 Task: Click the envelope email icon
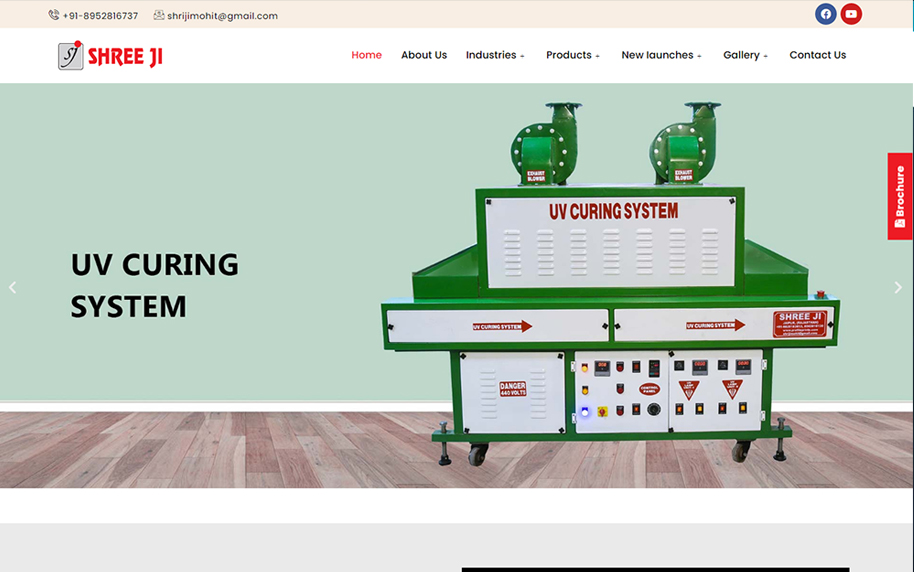click(159, 15)
